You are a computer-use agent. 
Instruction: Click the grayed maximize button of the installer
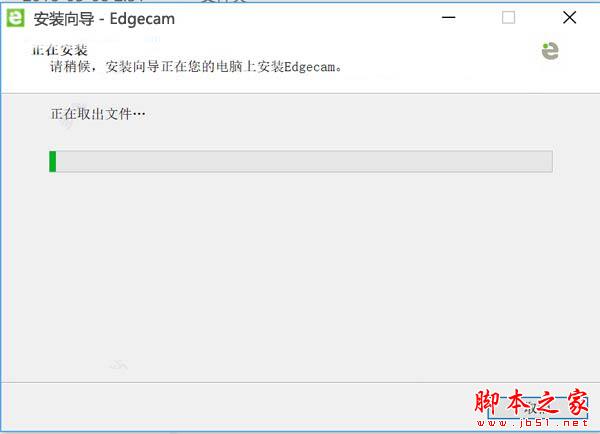pyautogui.click(x=508, y=18)
